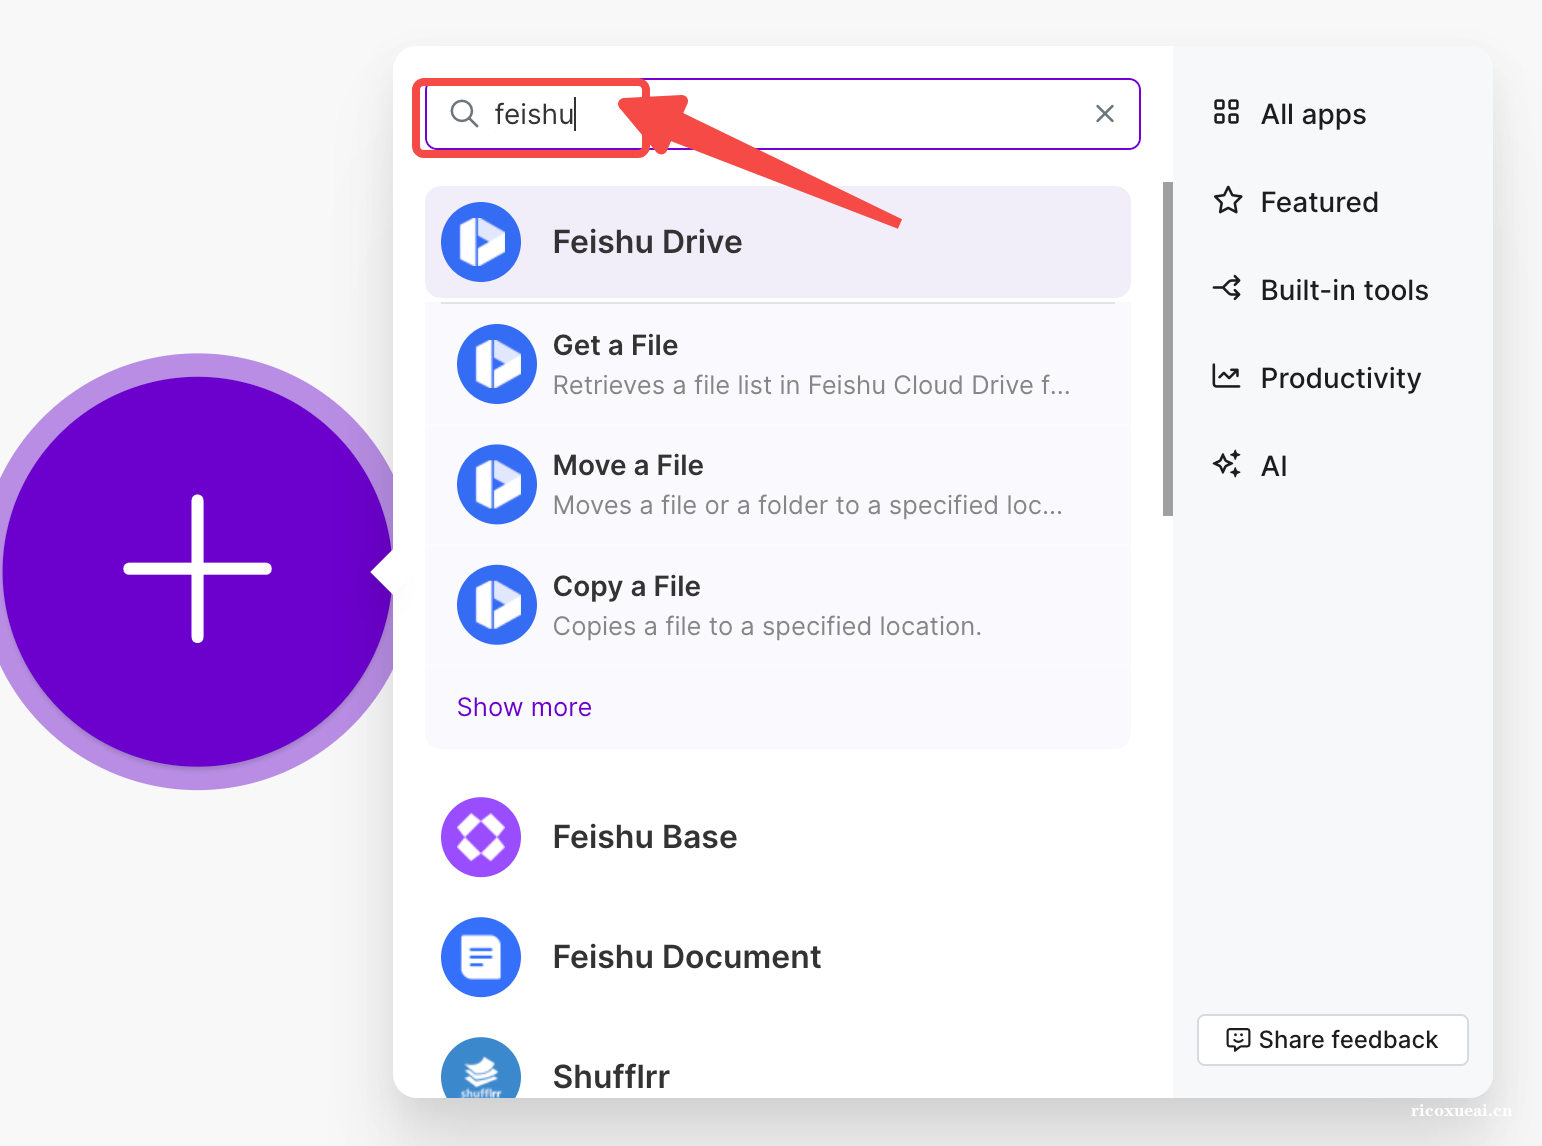Click the magnifier search icon
The image size is (1542, 1146).
[464, 114]
